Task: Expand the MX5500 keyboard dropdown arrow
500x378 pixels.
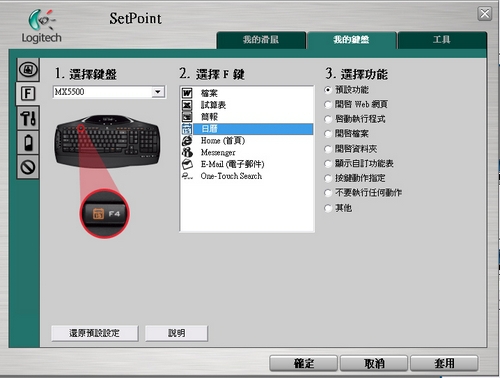Action: pyautogui.click(x=158, y=92)
